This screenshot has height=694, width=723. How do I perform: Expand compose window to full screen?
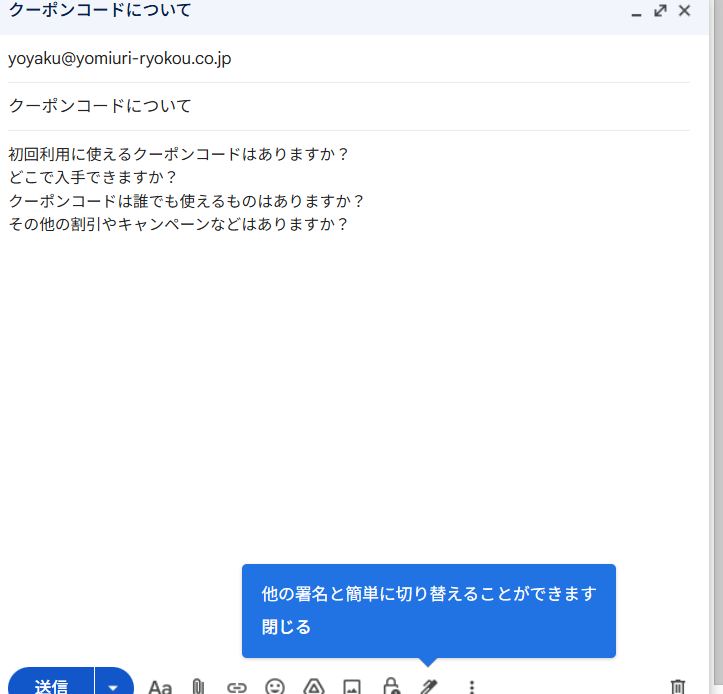coord(660,11)
